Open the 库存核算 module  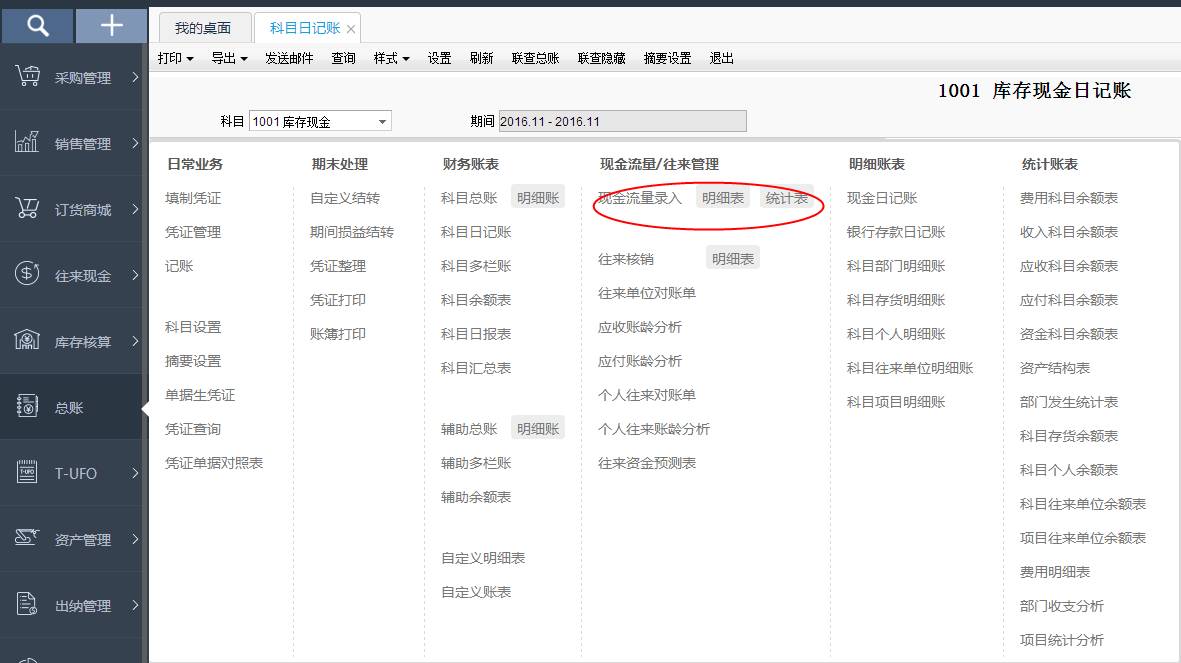click(x=74, y=340)
